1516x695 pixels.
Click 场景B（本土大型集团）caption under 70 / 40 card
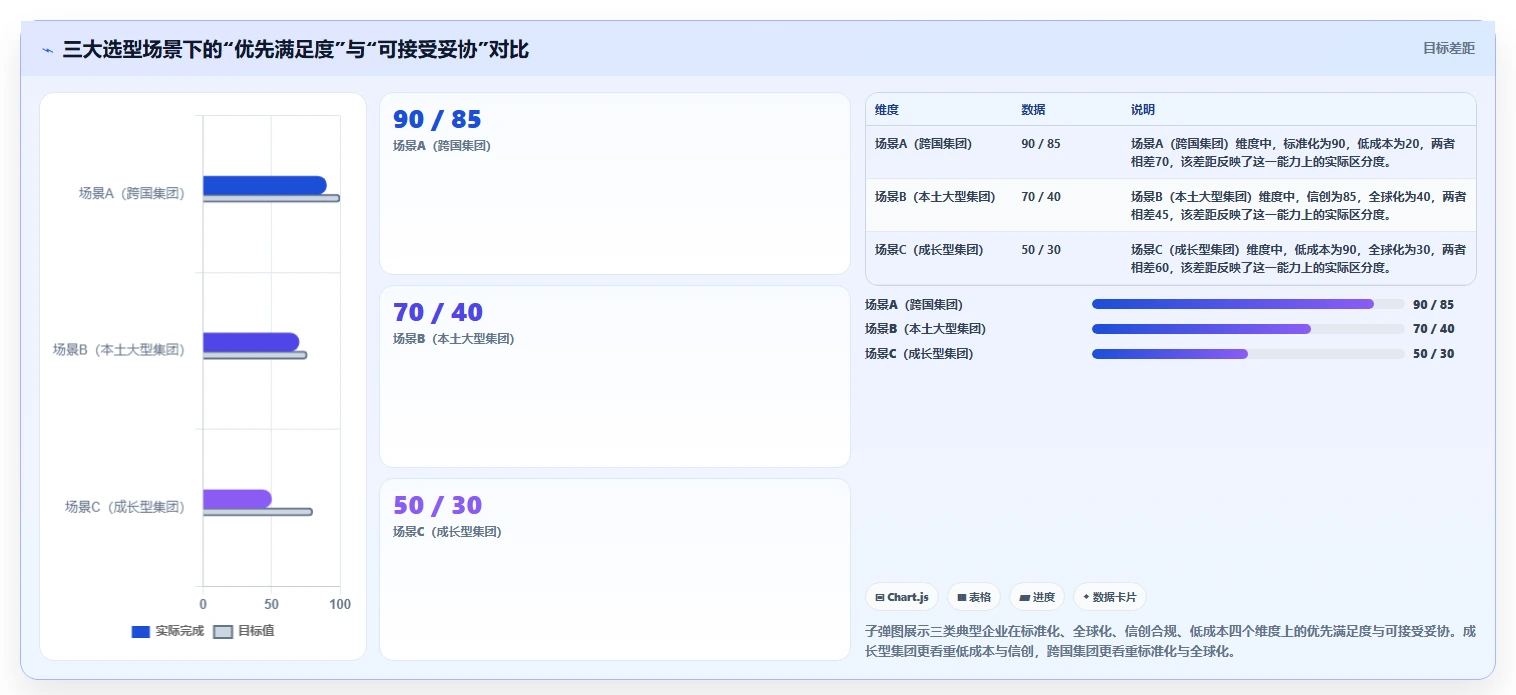pyautogui.click(x=453, y=339)
